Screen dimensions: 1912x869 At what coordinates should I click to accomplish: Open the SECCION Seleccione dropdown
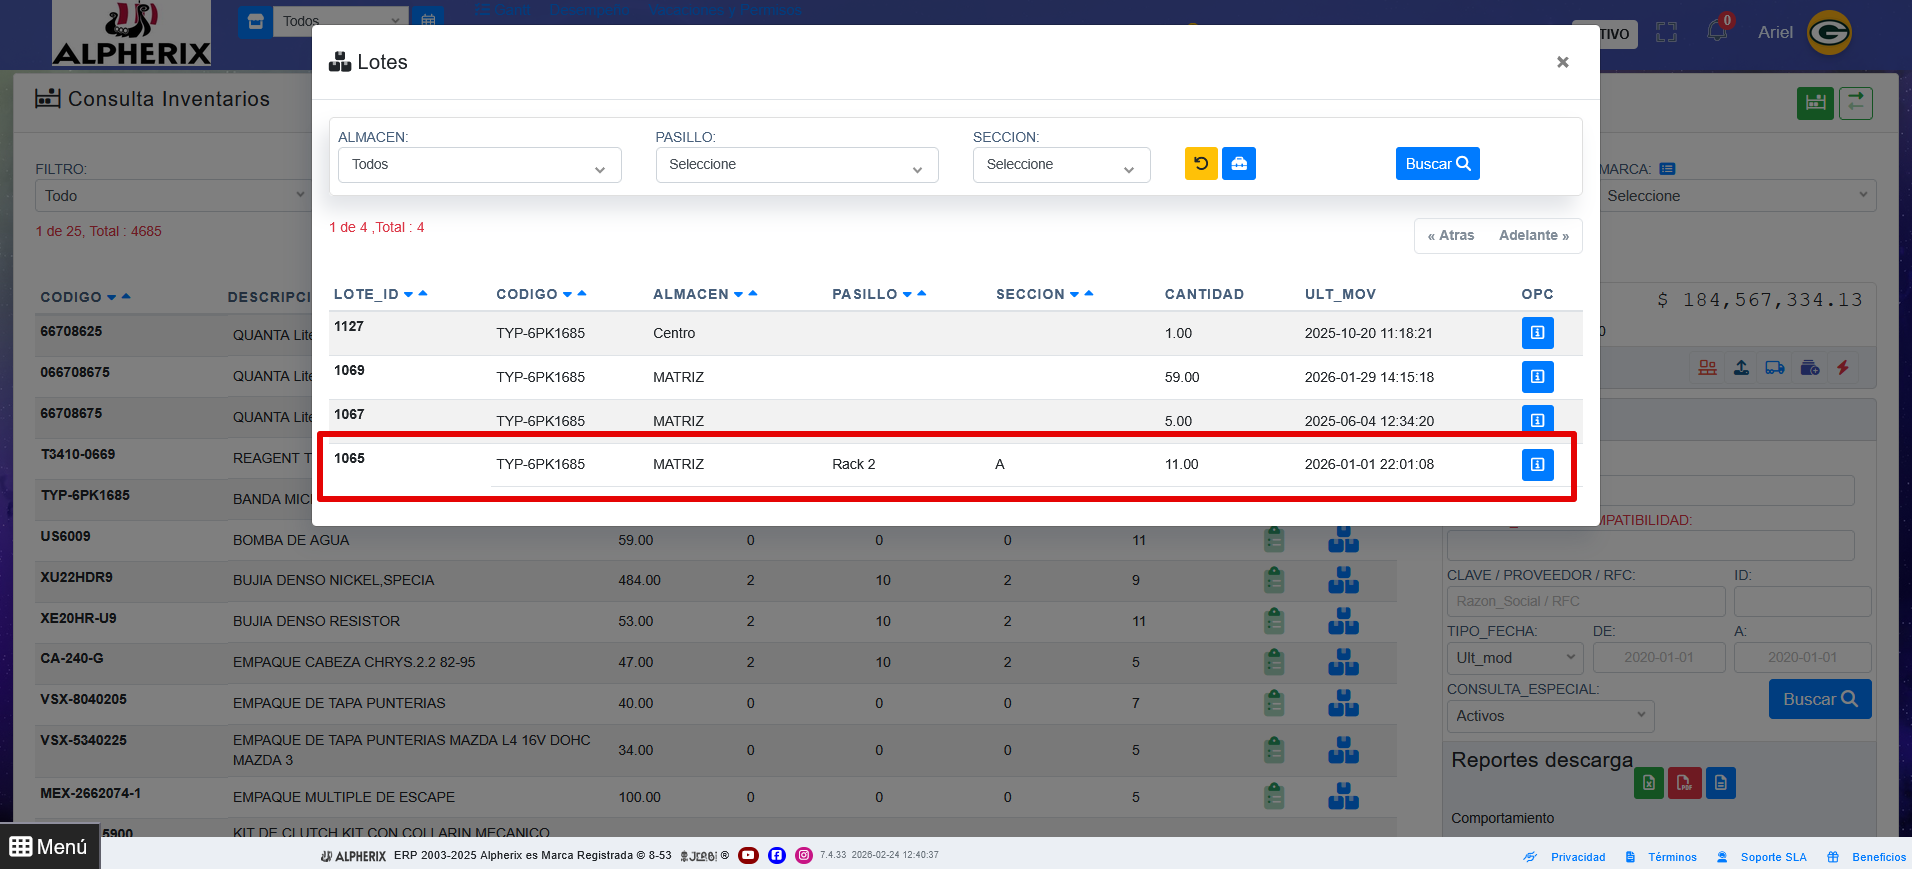click(x=1060, y=165)
